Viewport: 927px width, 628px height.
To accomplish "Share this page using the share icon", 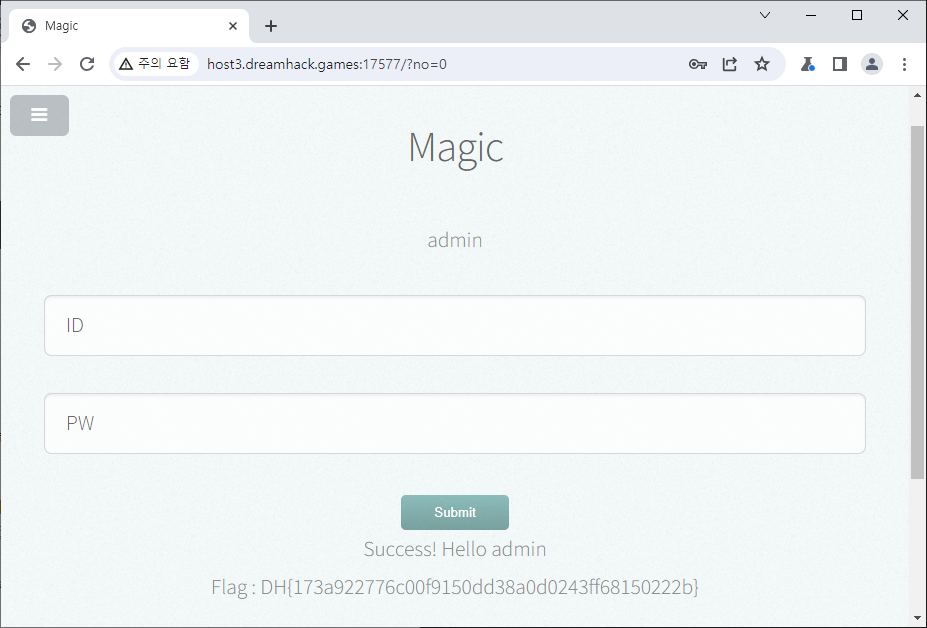I will (730, 64).
